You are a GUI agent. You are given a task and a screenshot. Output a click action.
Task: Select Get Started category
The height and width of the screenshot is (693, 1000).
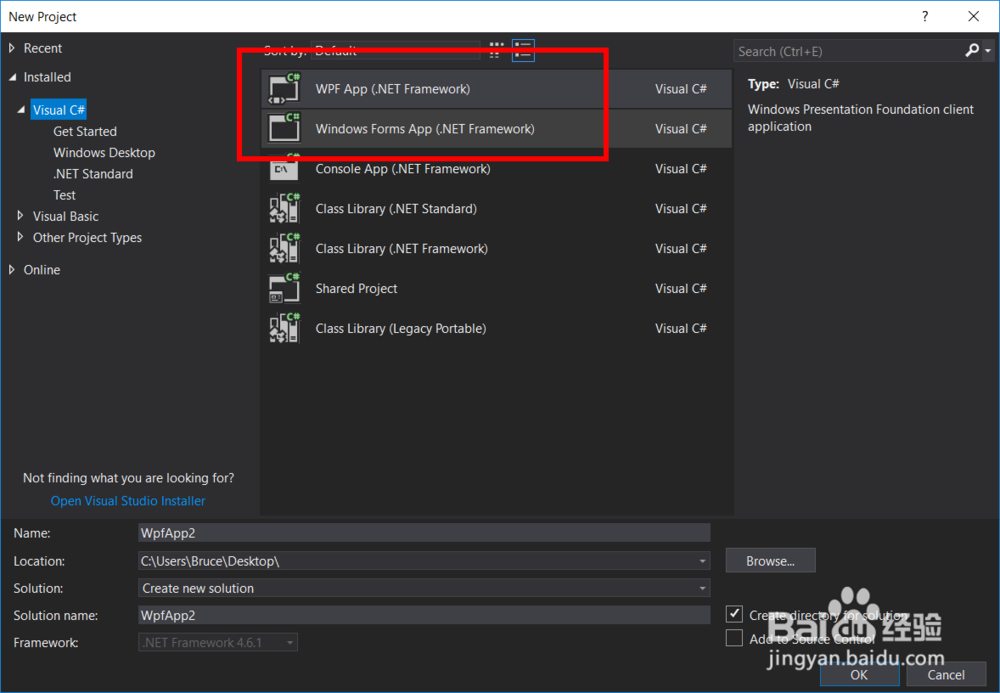(85, 131)
